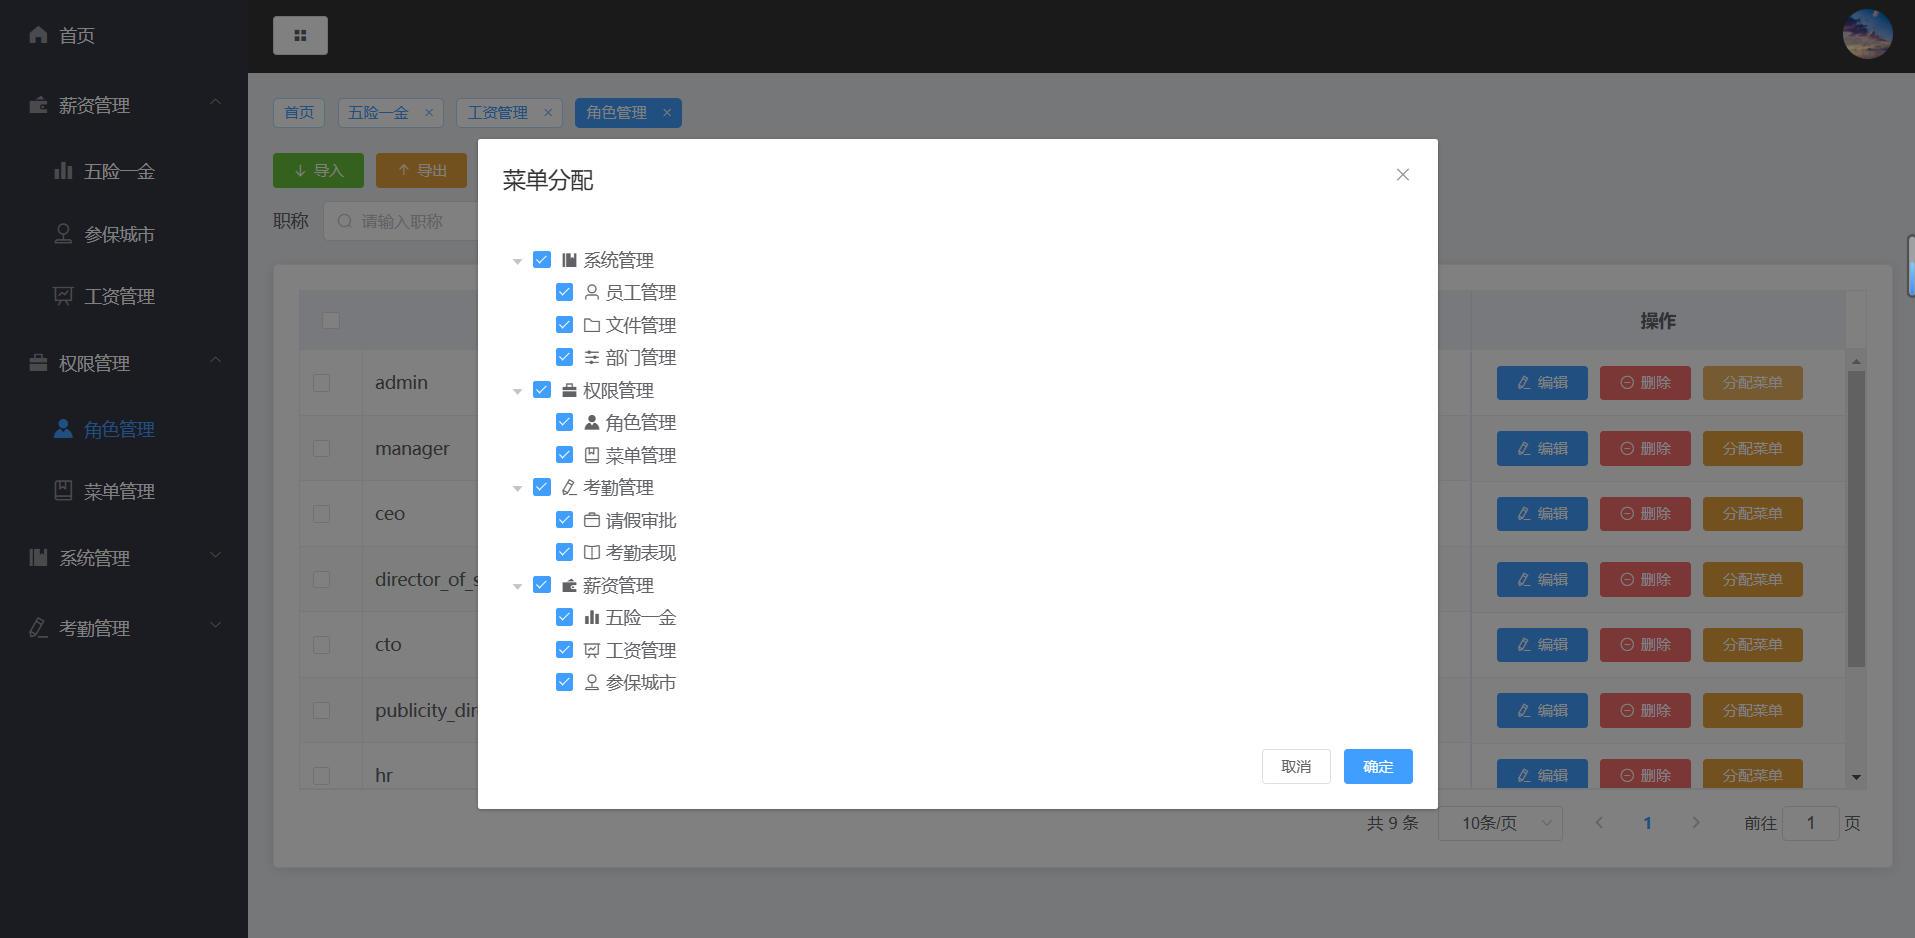Viewport: 1915px width, 938px height.
Task: Switch to the 工资管理 tab
Action: 499,112
